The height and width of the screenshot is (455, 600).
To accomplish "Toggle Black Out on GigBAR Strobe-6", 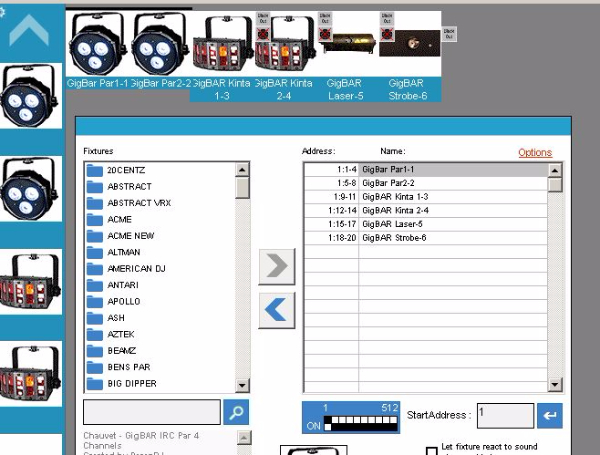I will [447, 33].
